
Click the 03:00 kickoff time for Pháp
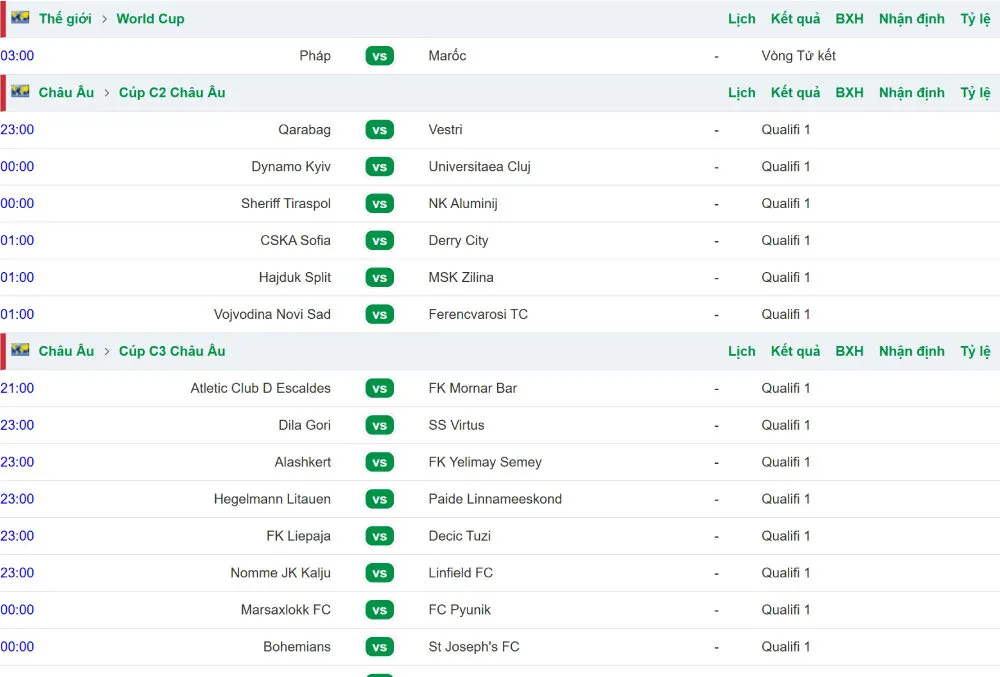pyautogui.click(x=17, y=56)
